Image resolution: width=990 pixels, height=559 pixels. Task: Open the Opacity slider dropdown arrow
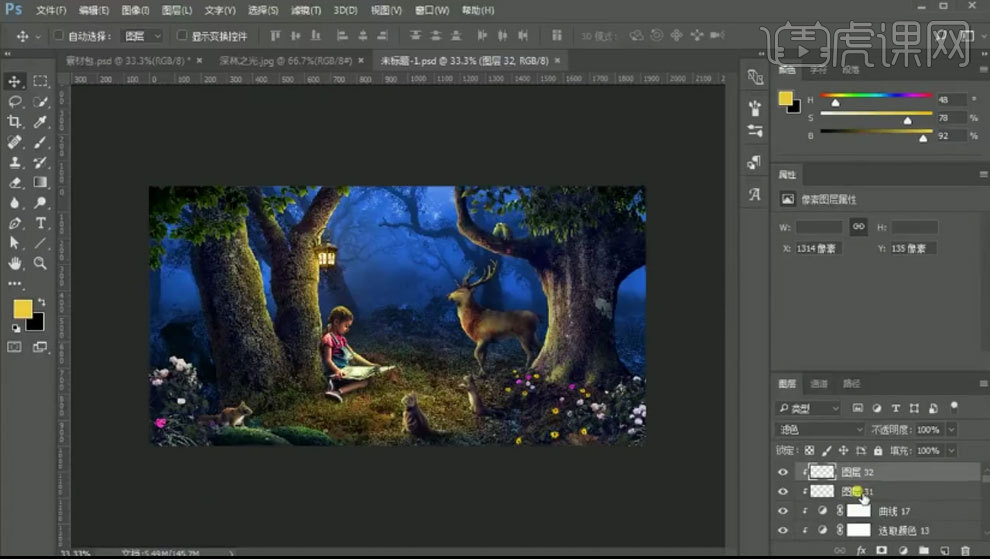pyautogui.click(x=951, y=430)
